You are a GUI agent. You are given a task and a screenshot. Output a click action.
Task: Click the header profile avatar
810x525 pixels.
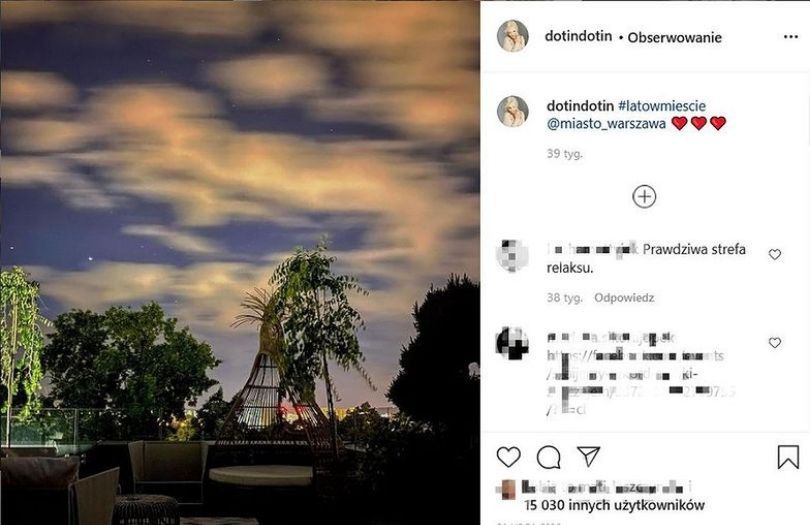(512, 36)
